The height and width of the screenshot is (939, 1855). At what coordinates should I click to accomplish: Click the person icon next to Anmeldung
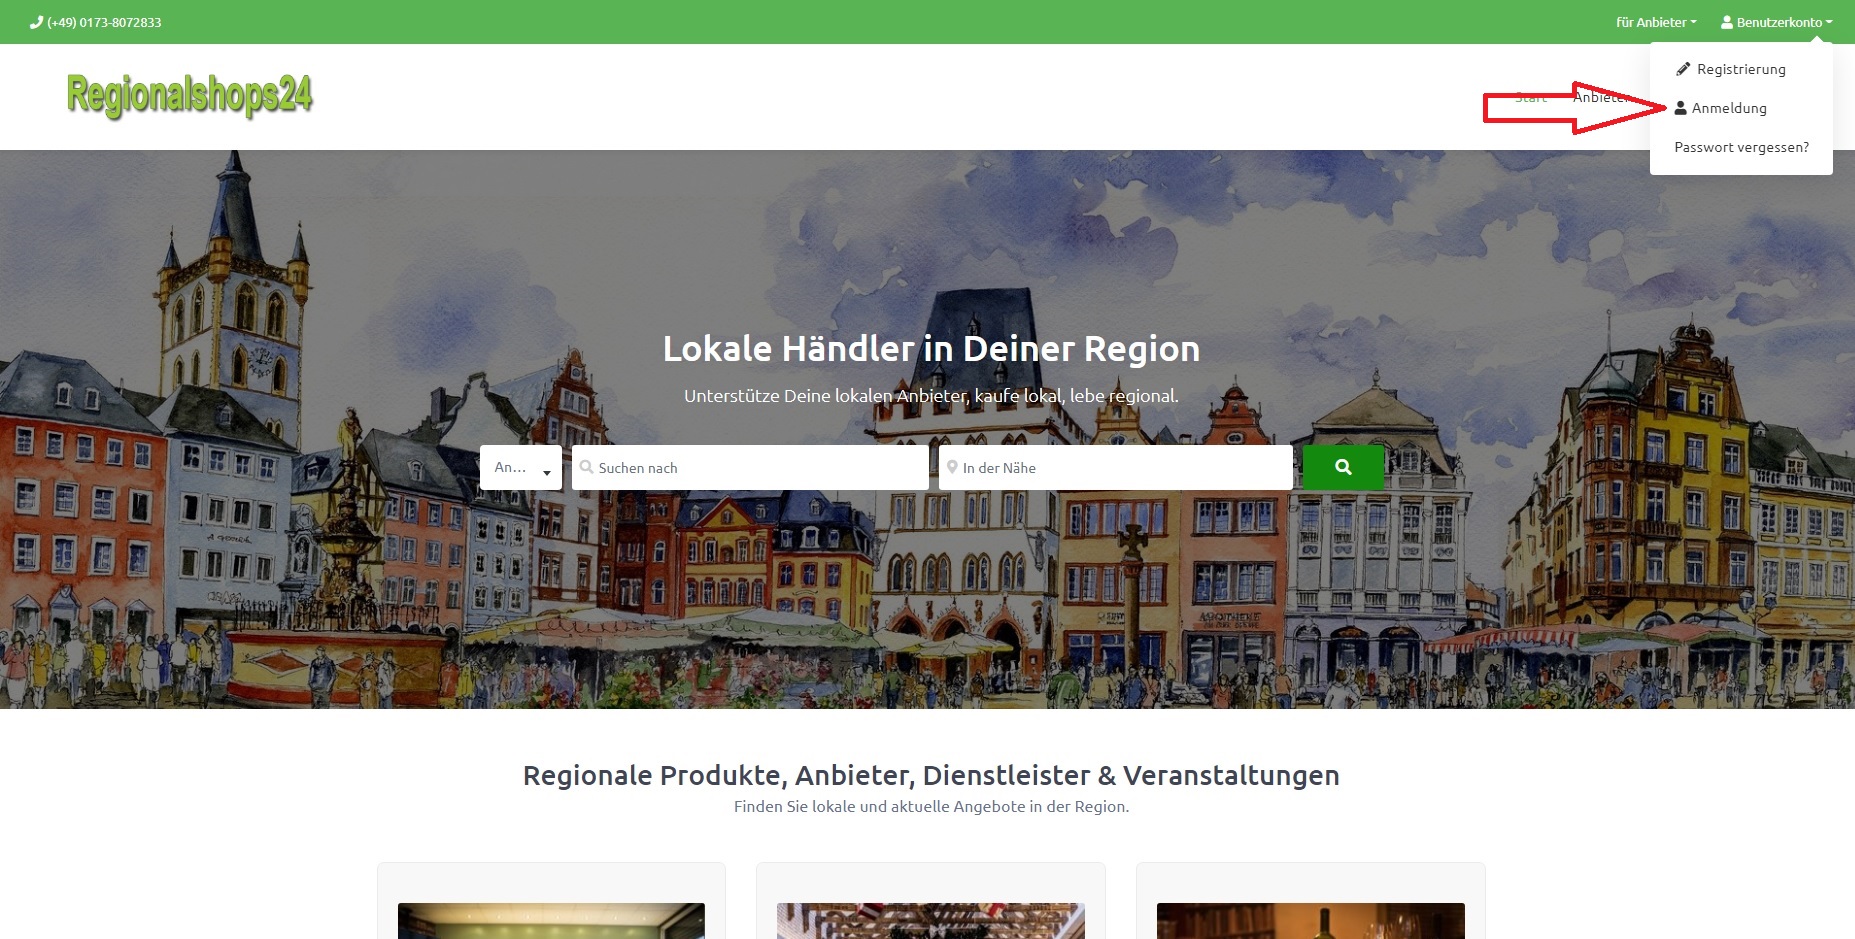click(x=1680, y=108)
